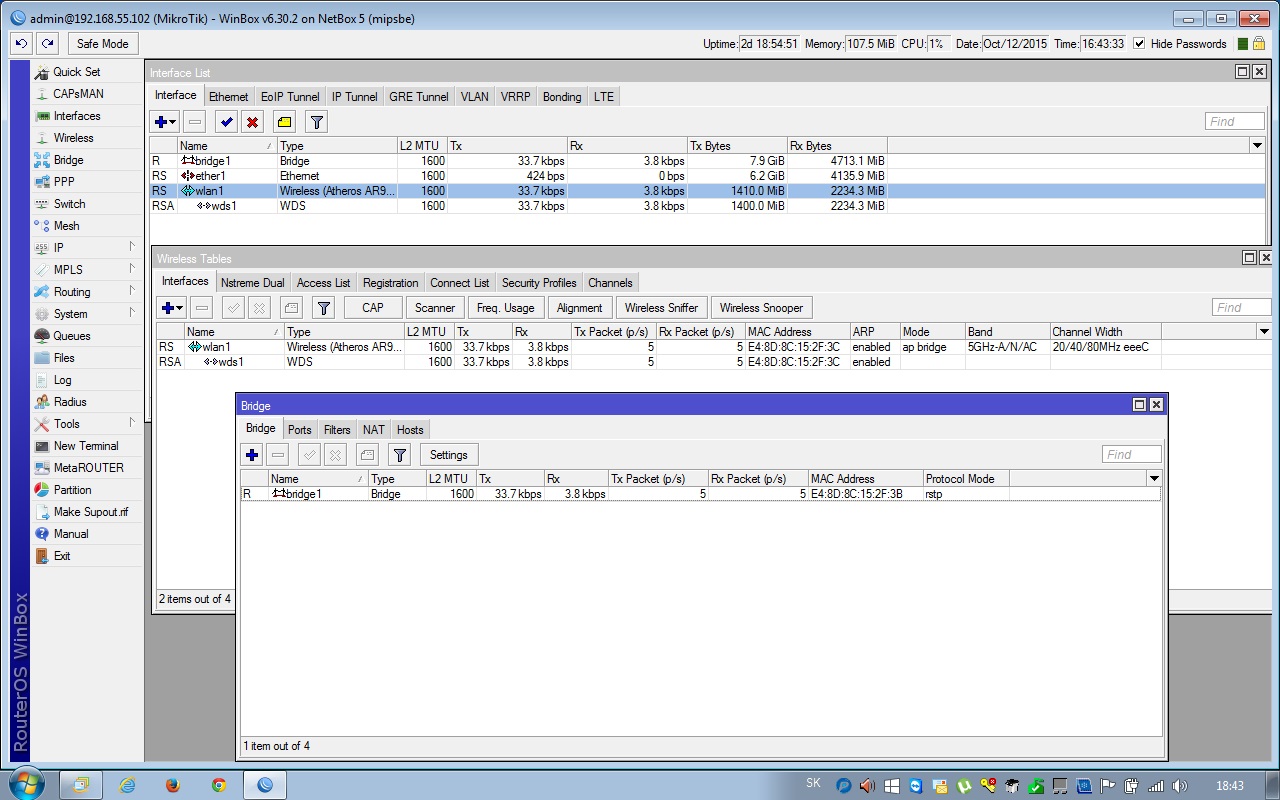Toggle the Safe Mode button
The image size is (1280, 800).
click(103, 44)
